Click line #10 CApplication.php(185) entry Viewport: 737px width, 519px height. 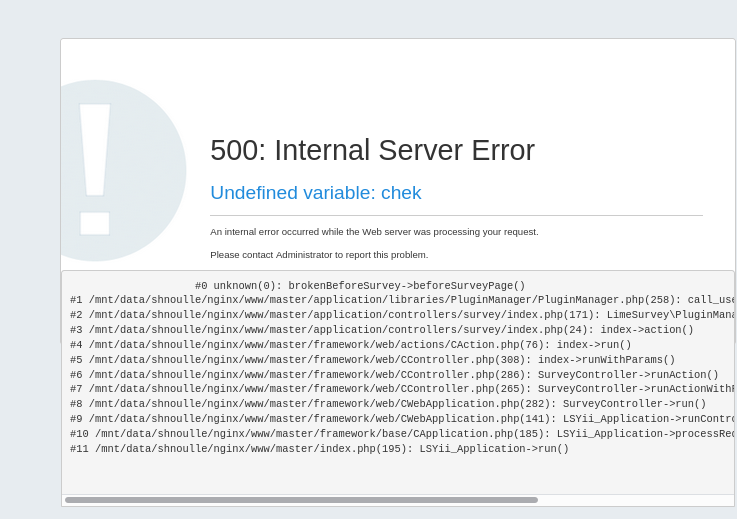[400, 434]
